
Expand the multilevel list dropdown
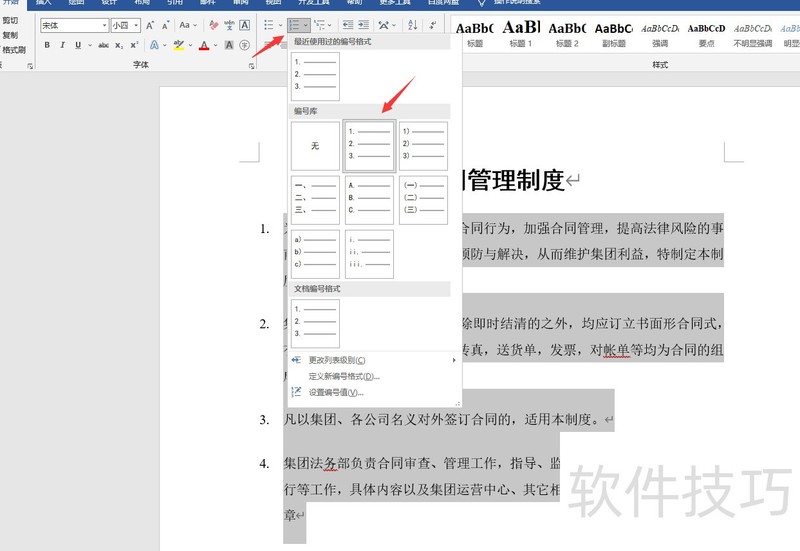pyautogui.click(x=324, y=25)
